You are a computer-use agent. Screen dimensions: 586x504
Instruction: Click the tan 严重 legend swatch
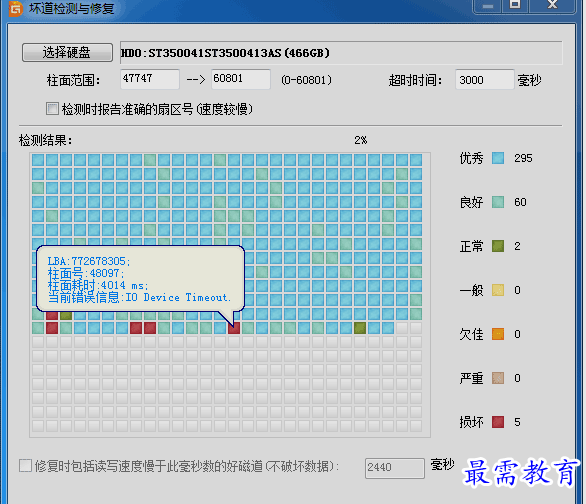[498, 378]
